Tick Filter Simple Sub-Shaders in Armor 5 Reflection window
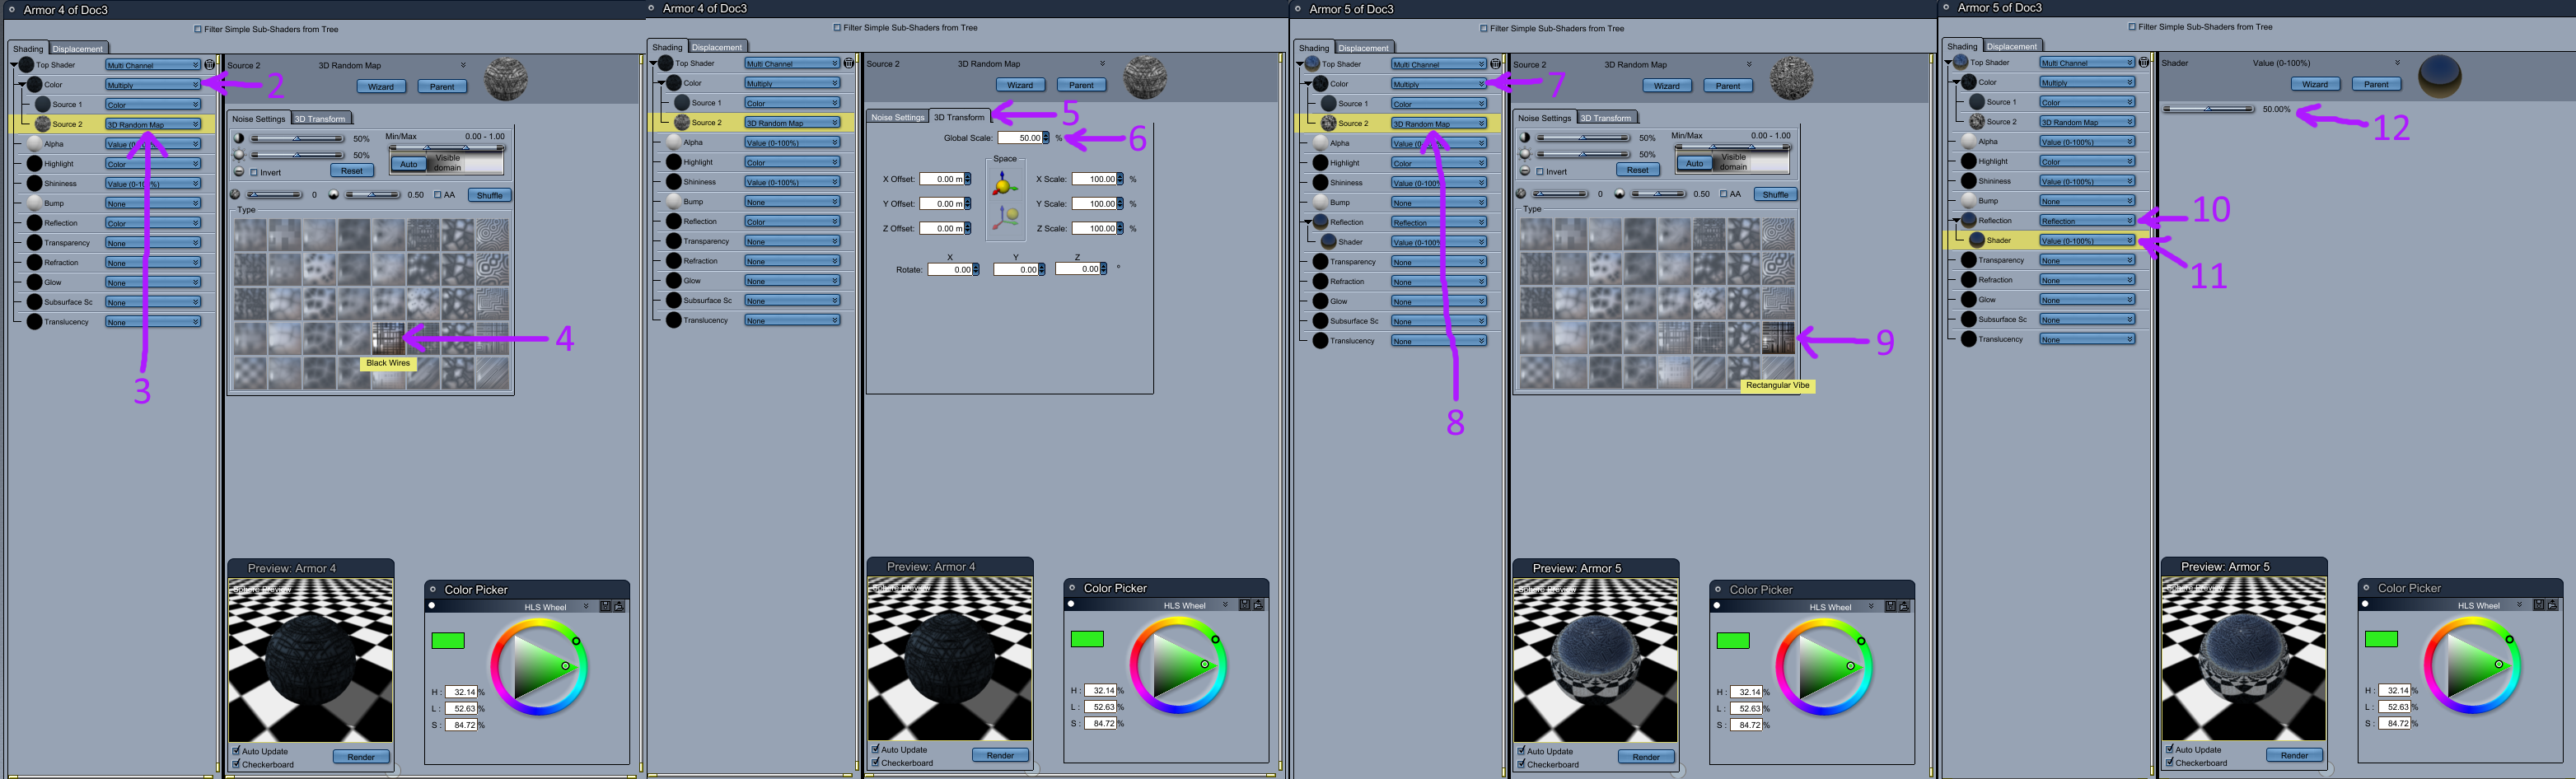2576x779 pixels. [2132, 27]
